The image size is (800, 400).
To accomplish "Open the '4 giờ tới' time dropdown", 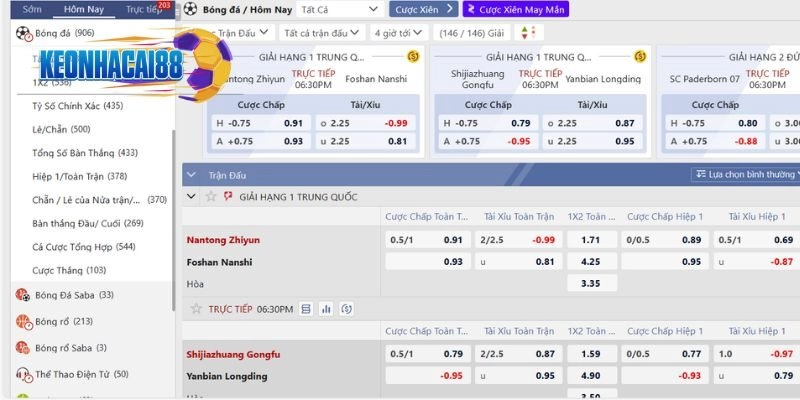I will click(398, 32).
